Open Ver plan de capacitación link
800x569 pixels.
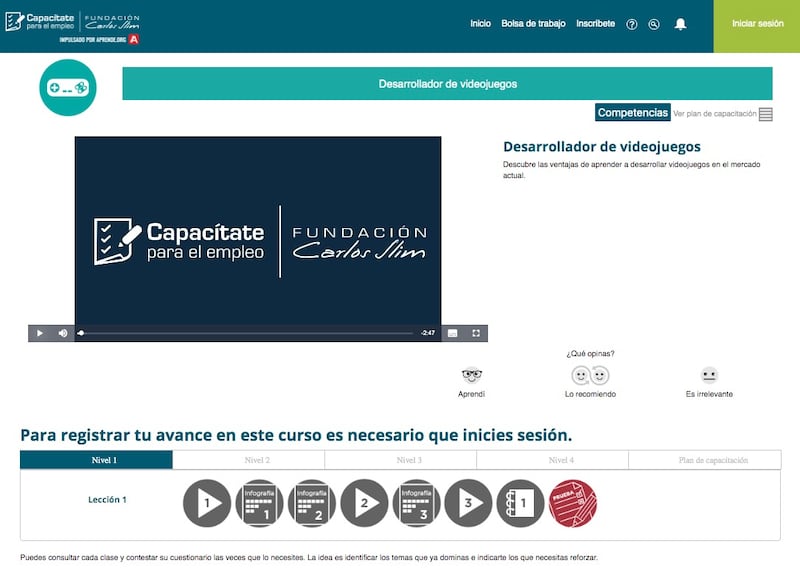(x=714, y=114)
